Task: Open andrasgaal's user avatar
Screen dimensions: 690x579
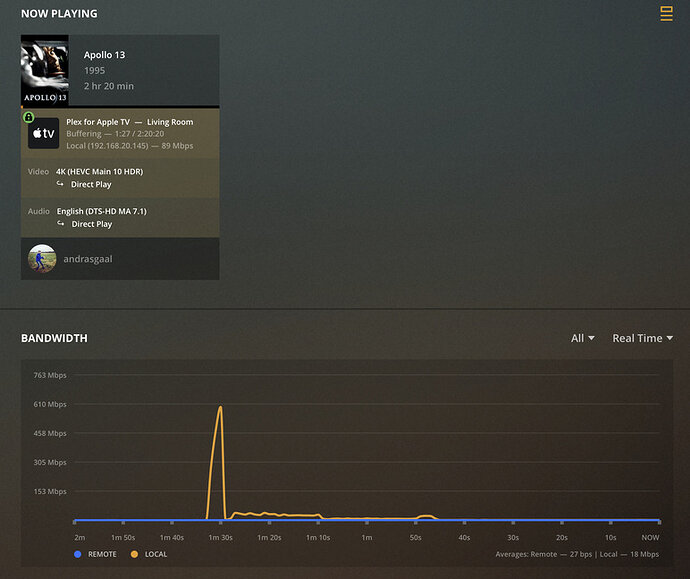Action: click(42, 259)
